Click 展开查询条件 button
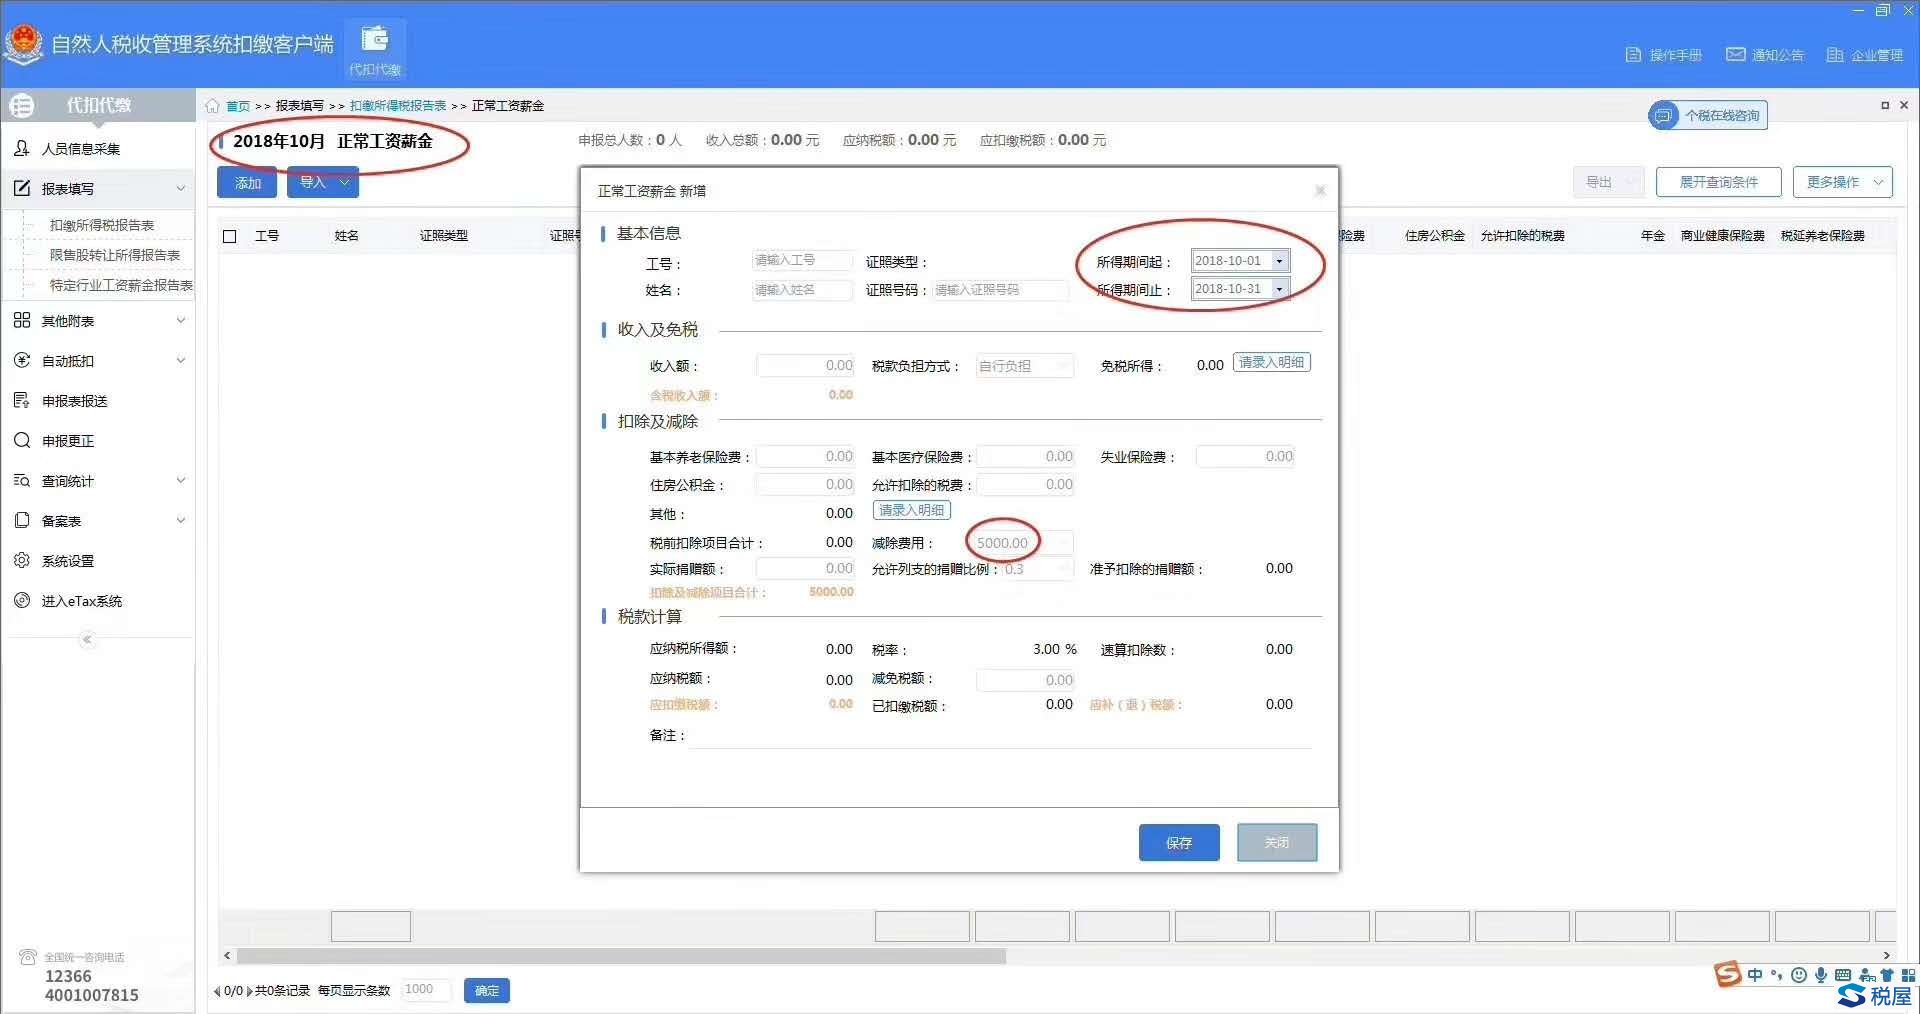This screenshot has width=1920, height=1014. 1718,182
